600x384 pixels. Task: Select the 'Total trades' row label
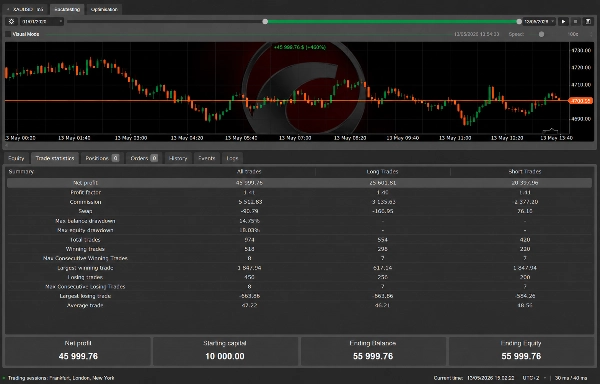pos(85,240)
